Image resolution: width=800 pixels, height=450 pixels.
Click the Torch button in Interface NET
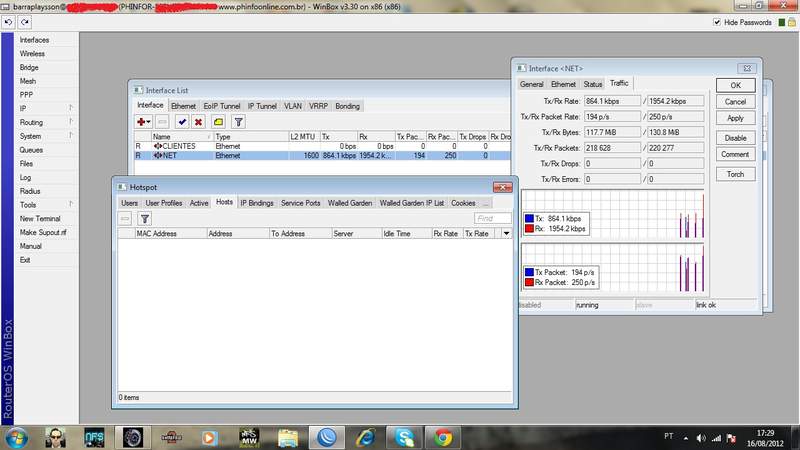coord(735,174)
